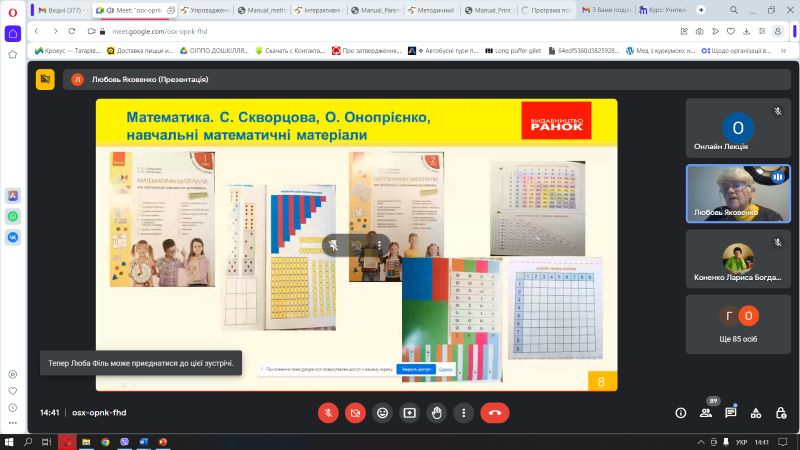Expand system tray hidden icons

701,442
